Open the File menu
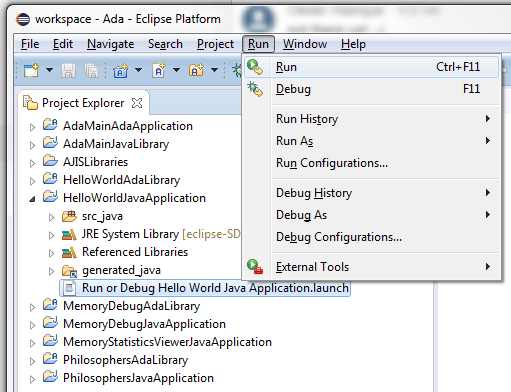511x392 pixels. [30, 44]
